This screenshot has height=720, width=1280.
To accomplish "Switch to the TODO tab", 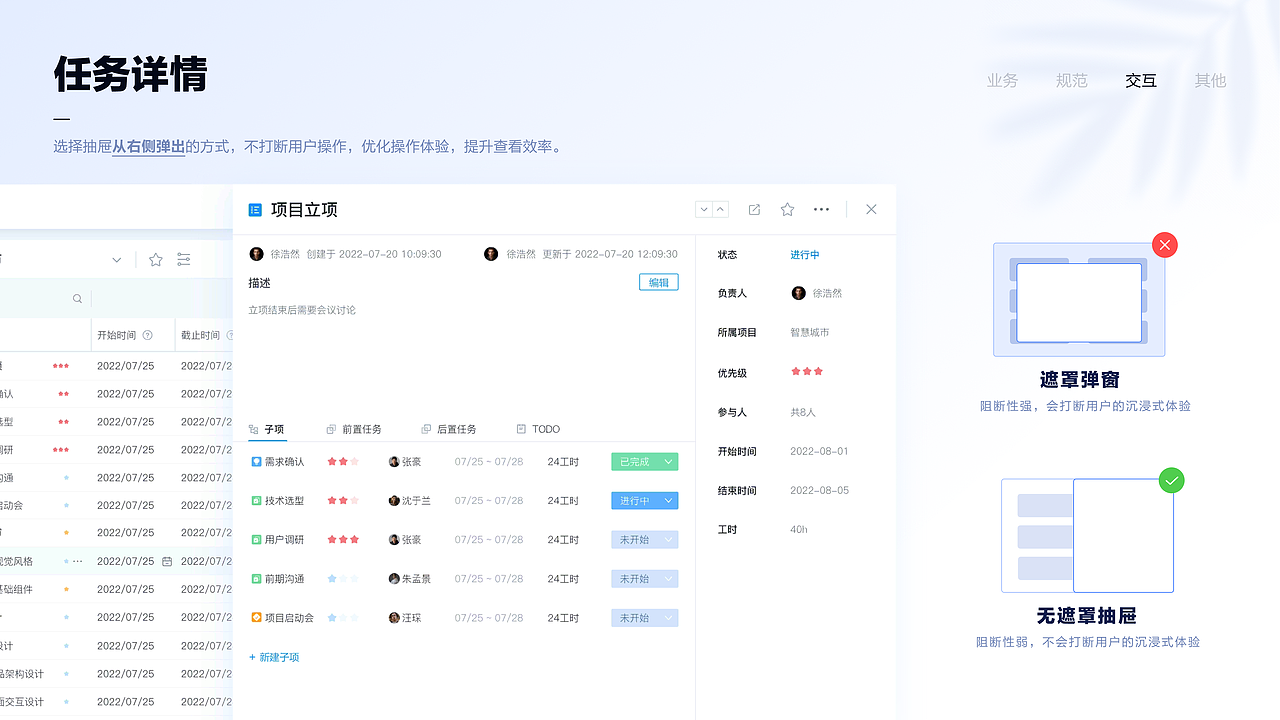I will click(538, 429).
